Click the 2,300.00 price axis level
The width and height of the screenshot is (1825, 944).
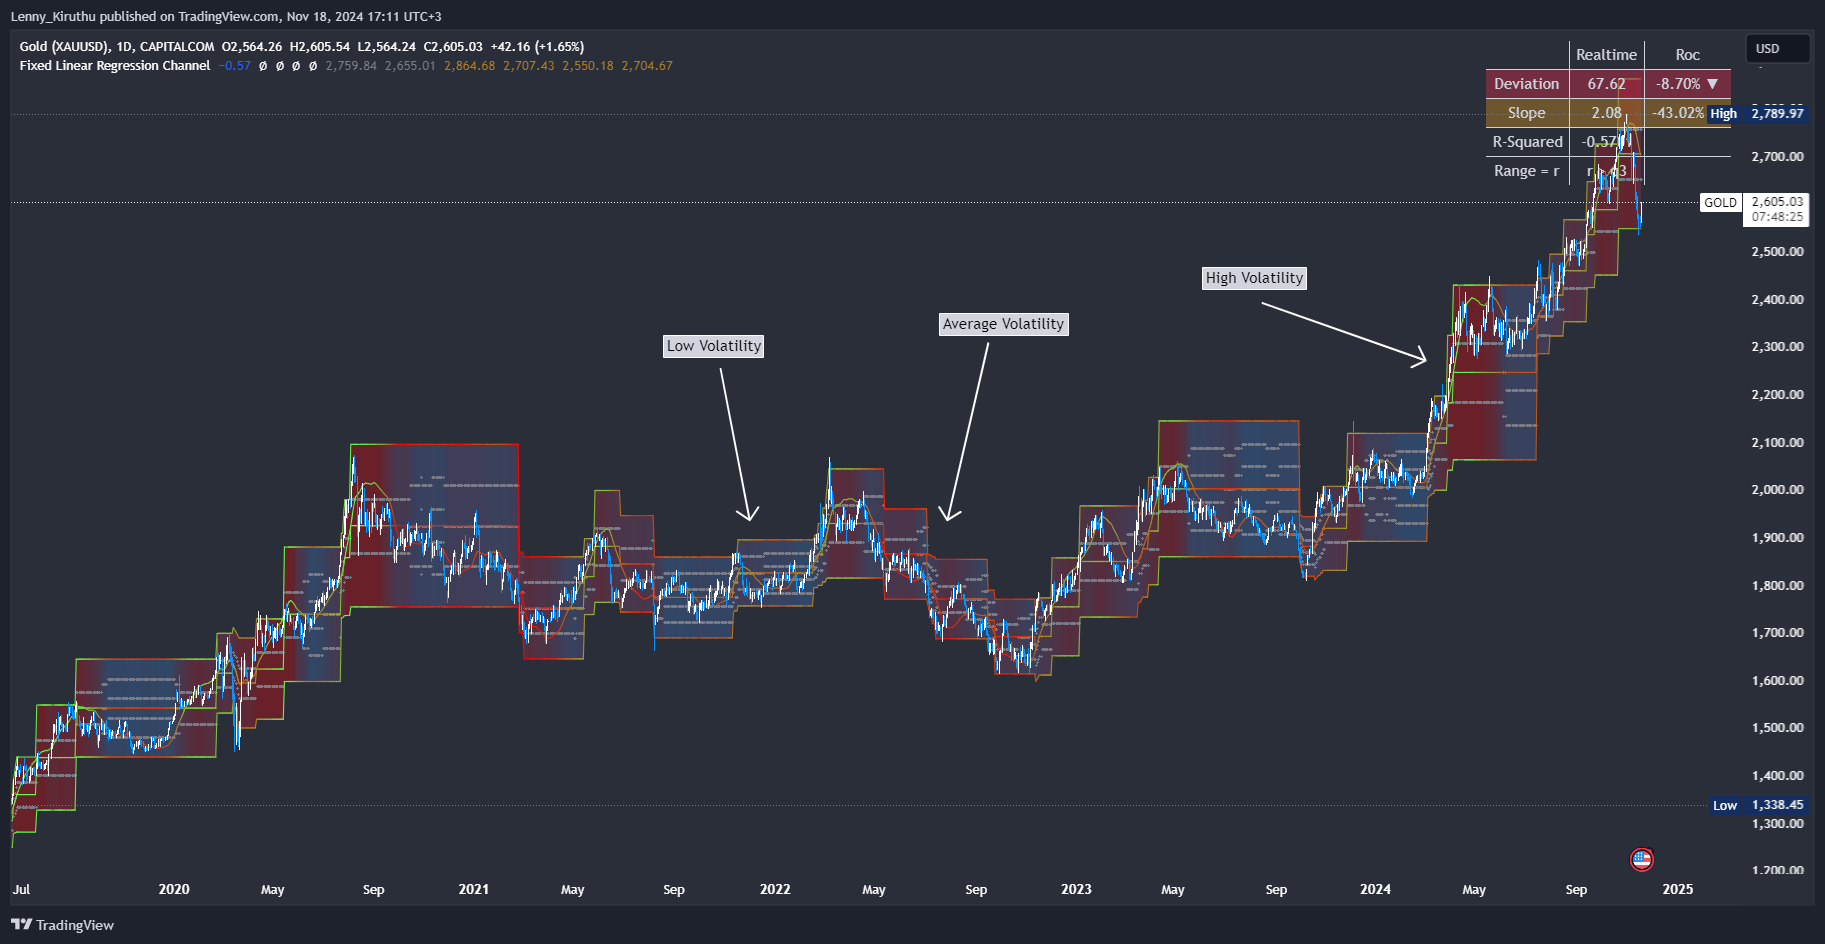click(1777, 347)
